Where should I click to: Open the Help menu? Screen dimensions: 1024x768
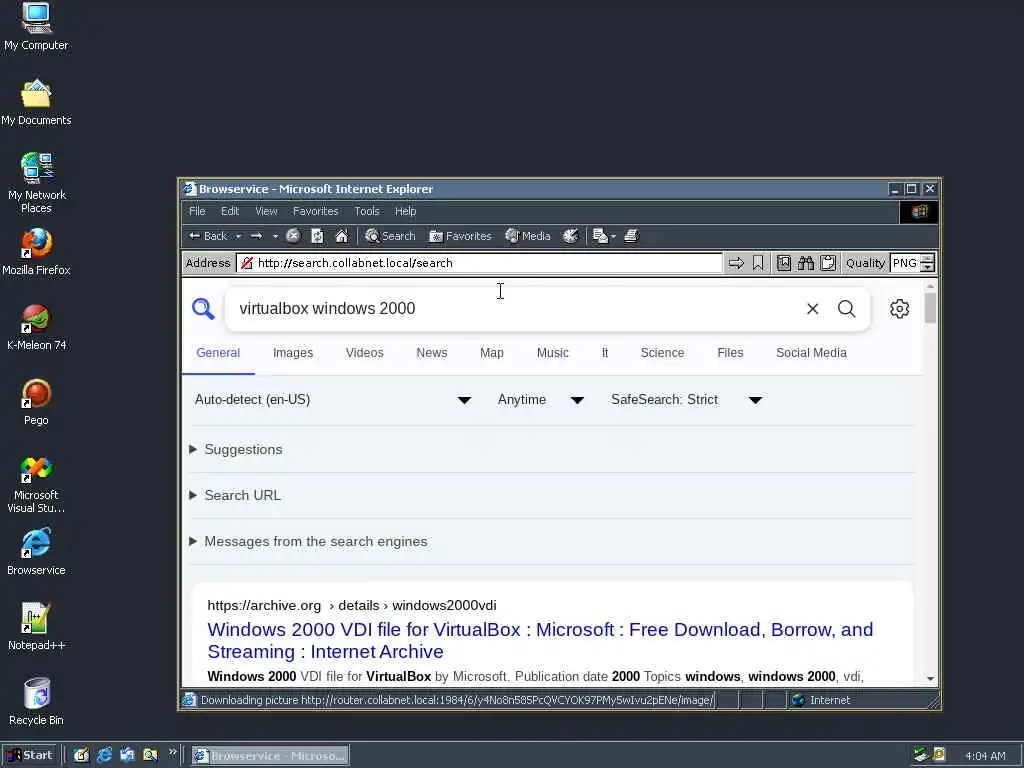(406, 211)
